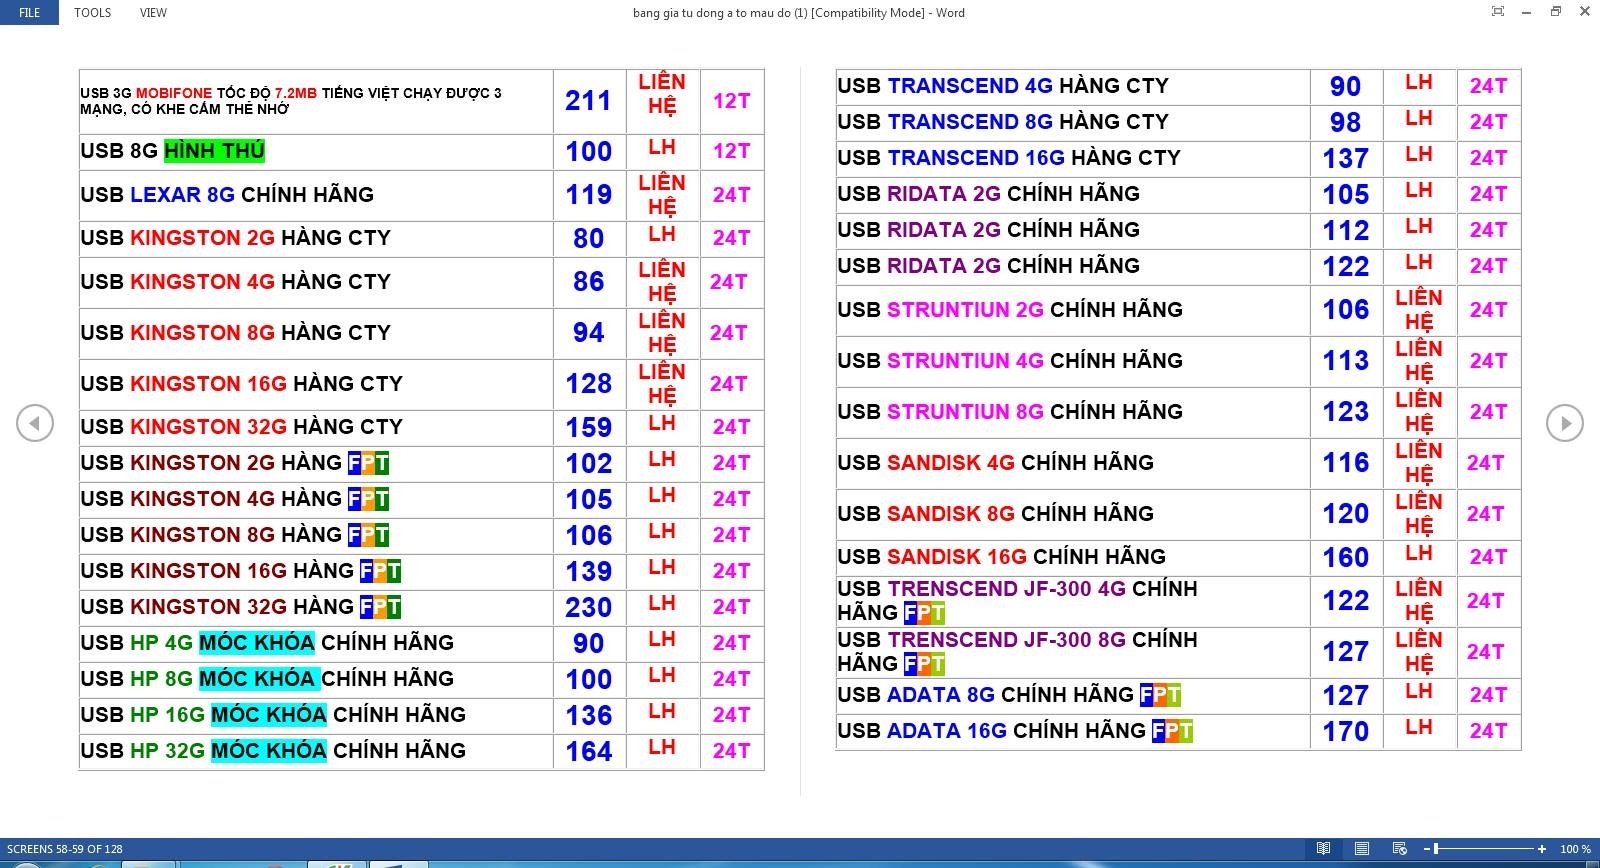Click the green HÌNH THÚ highlighted text
Screen dimensions: 1600x868
pyautogui.click(x=214, y=151)
